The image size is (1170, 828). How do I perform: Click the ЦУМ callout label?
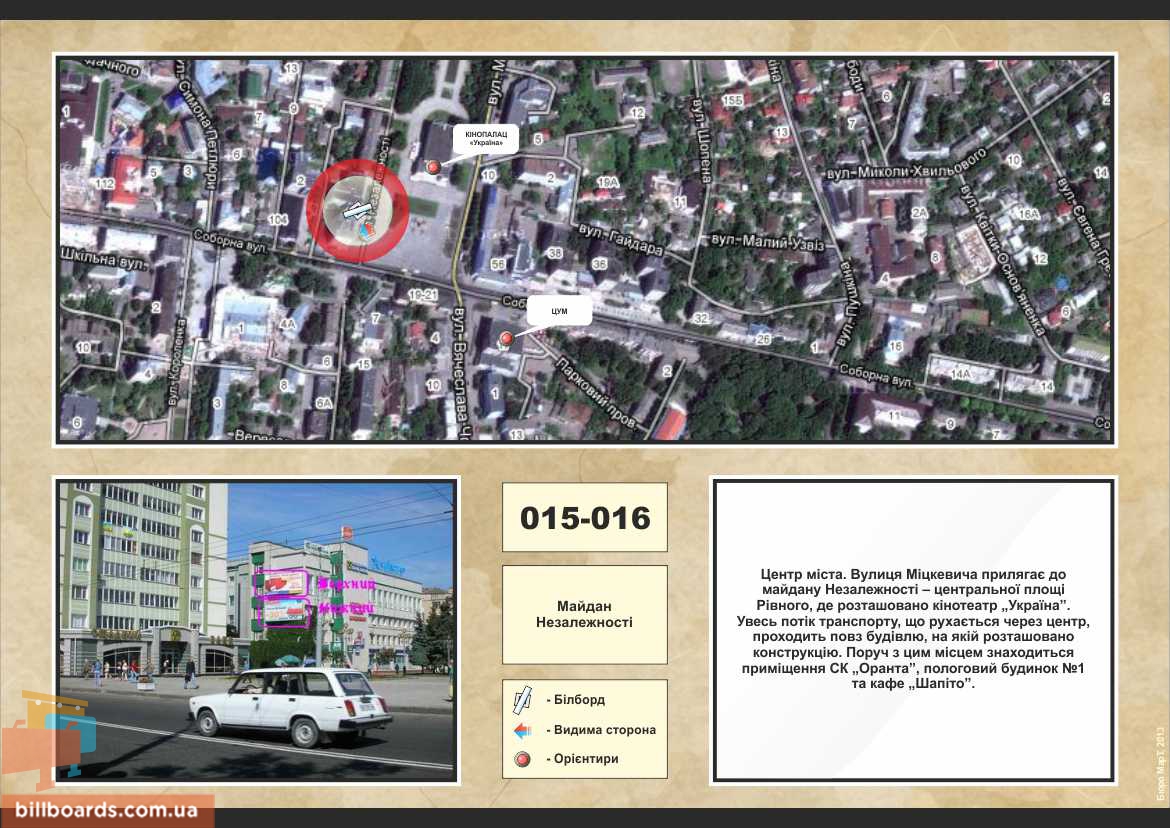(x=560, y=312)
